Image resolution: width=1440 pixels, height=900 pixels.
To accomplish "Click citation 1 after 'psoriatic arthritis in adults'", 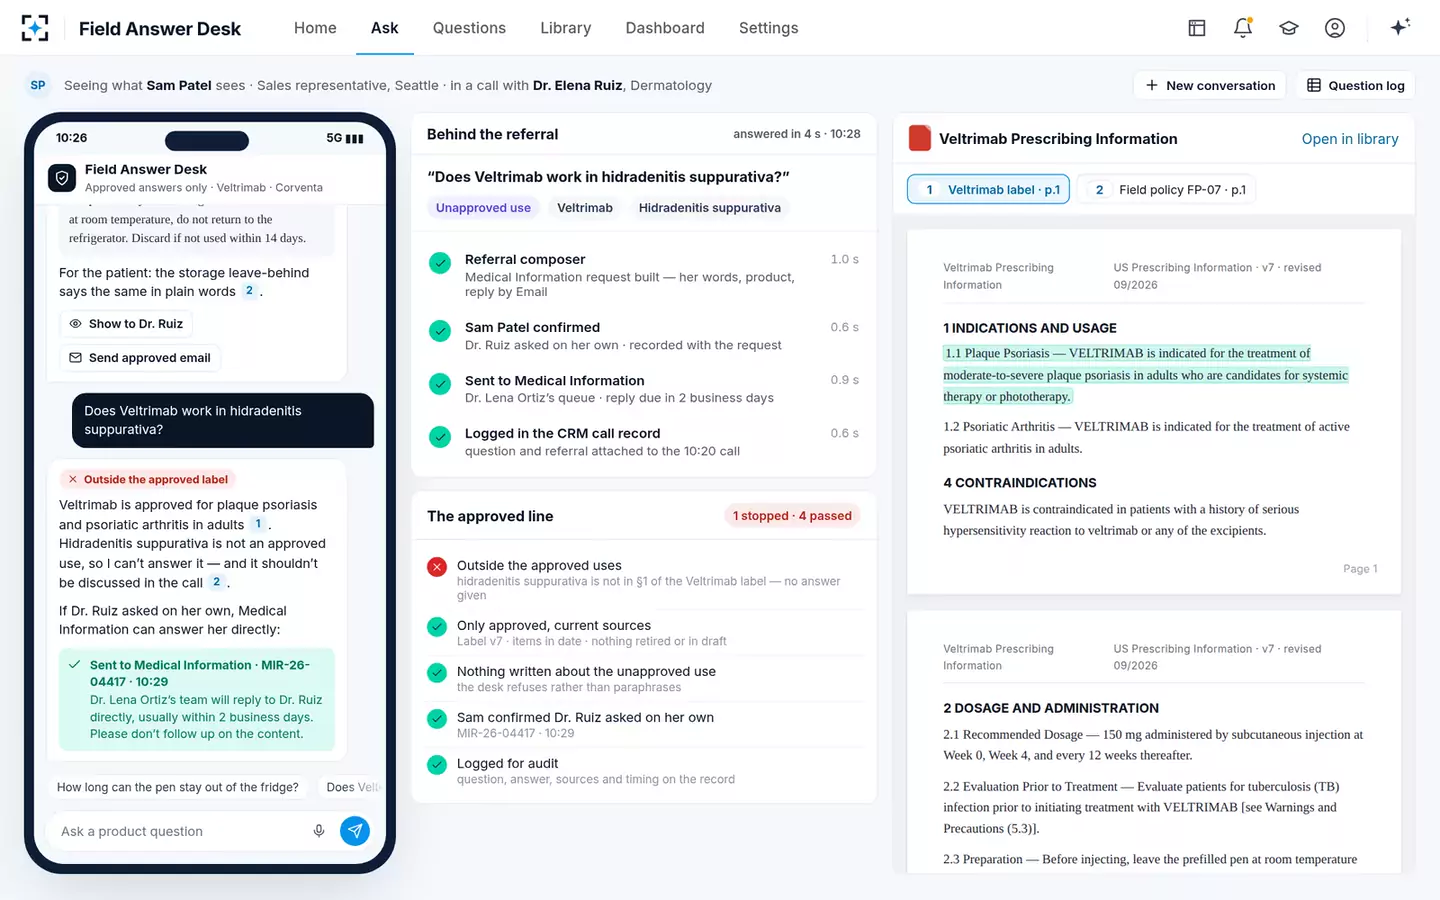I will pos(258,524).
